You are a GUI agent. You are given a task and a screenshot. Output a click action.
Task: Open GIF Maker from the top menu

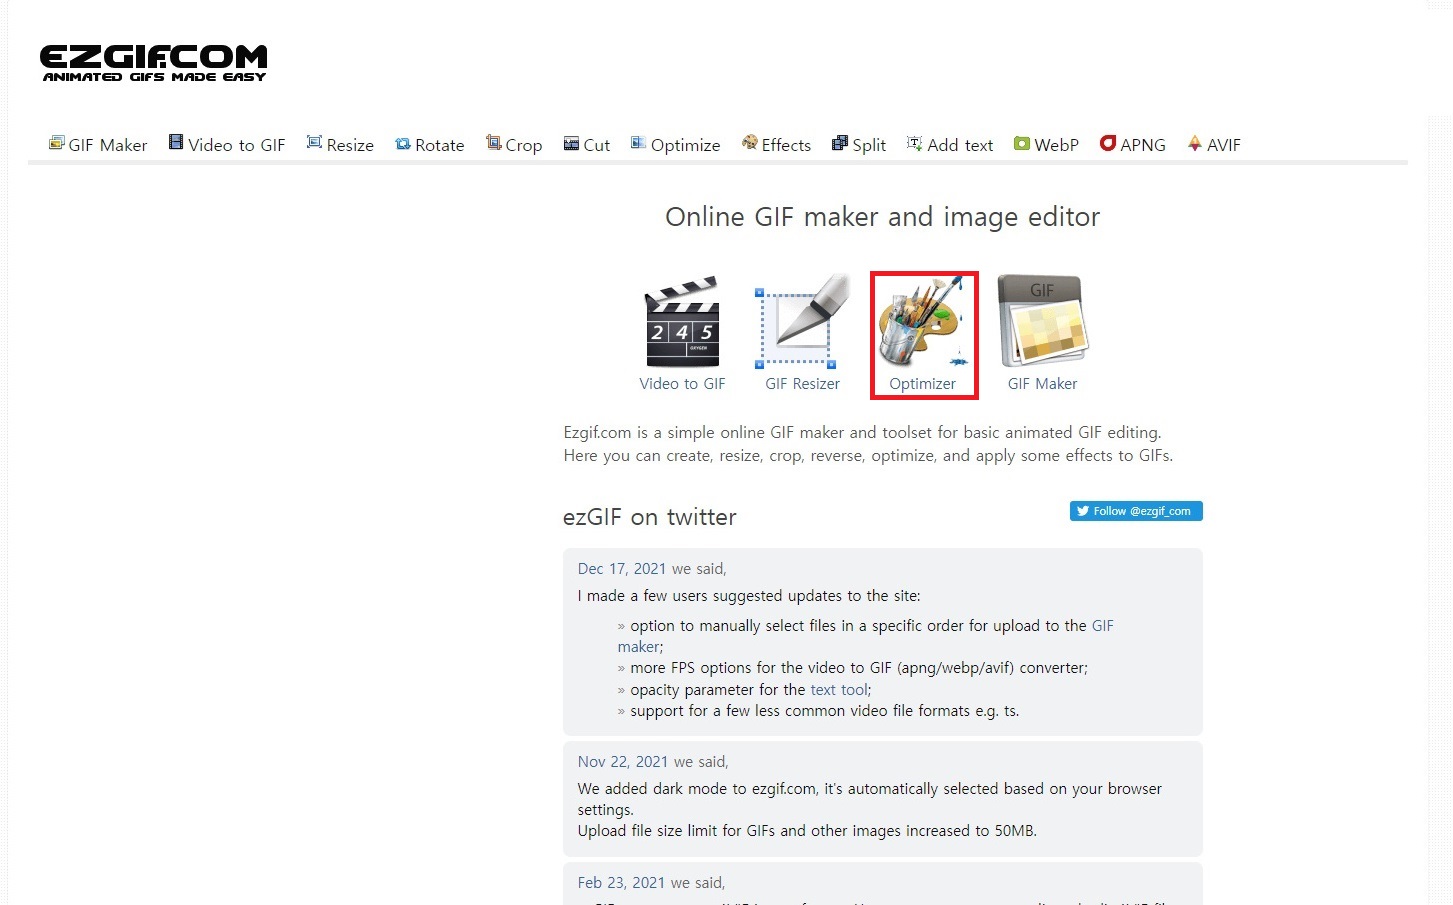tap(108, 145)
